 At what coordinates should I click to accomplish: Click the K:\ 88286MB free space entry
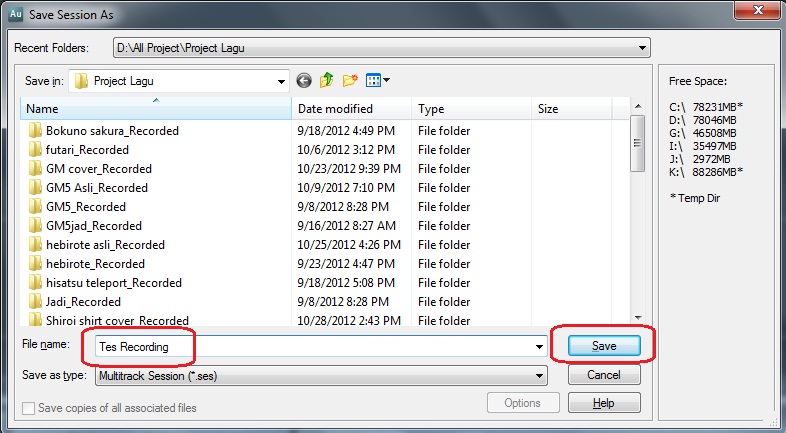pos(706,172)
